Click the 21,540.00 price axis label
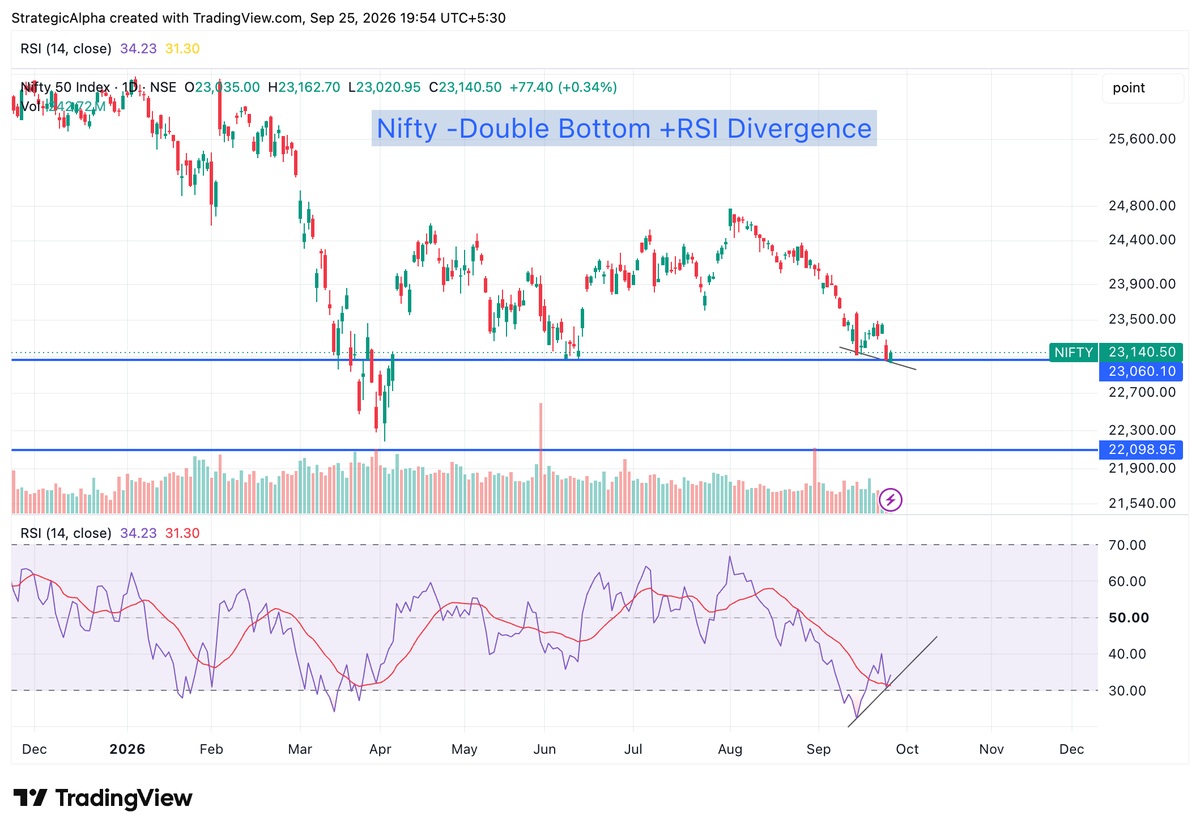 tap(1141, 503)
